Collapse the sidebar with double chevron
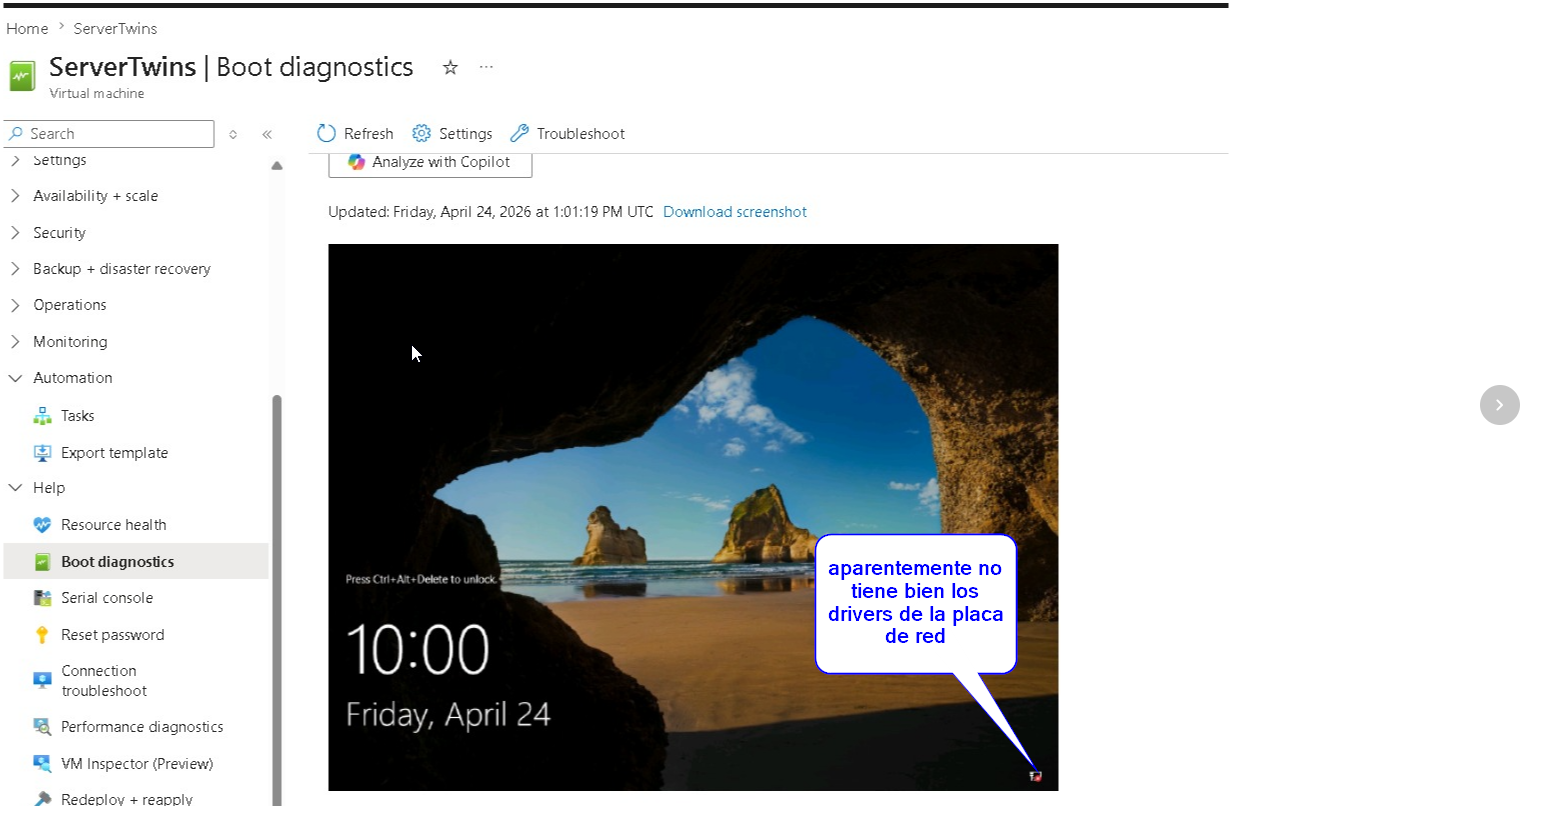The height and width of the screenshot is (819, 1553). coord(267,134)
